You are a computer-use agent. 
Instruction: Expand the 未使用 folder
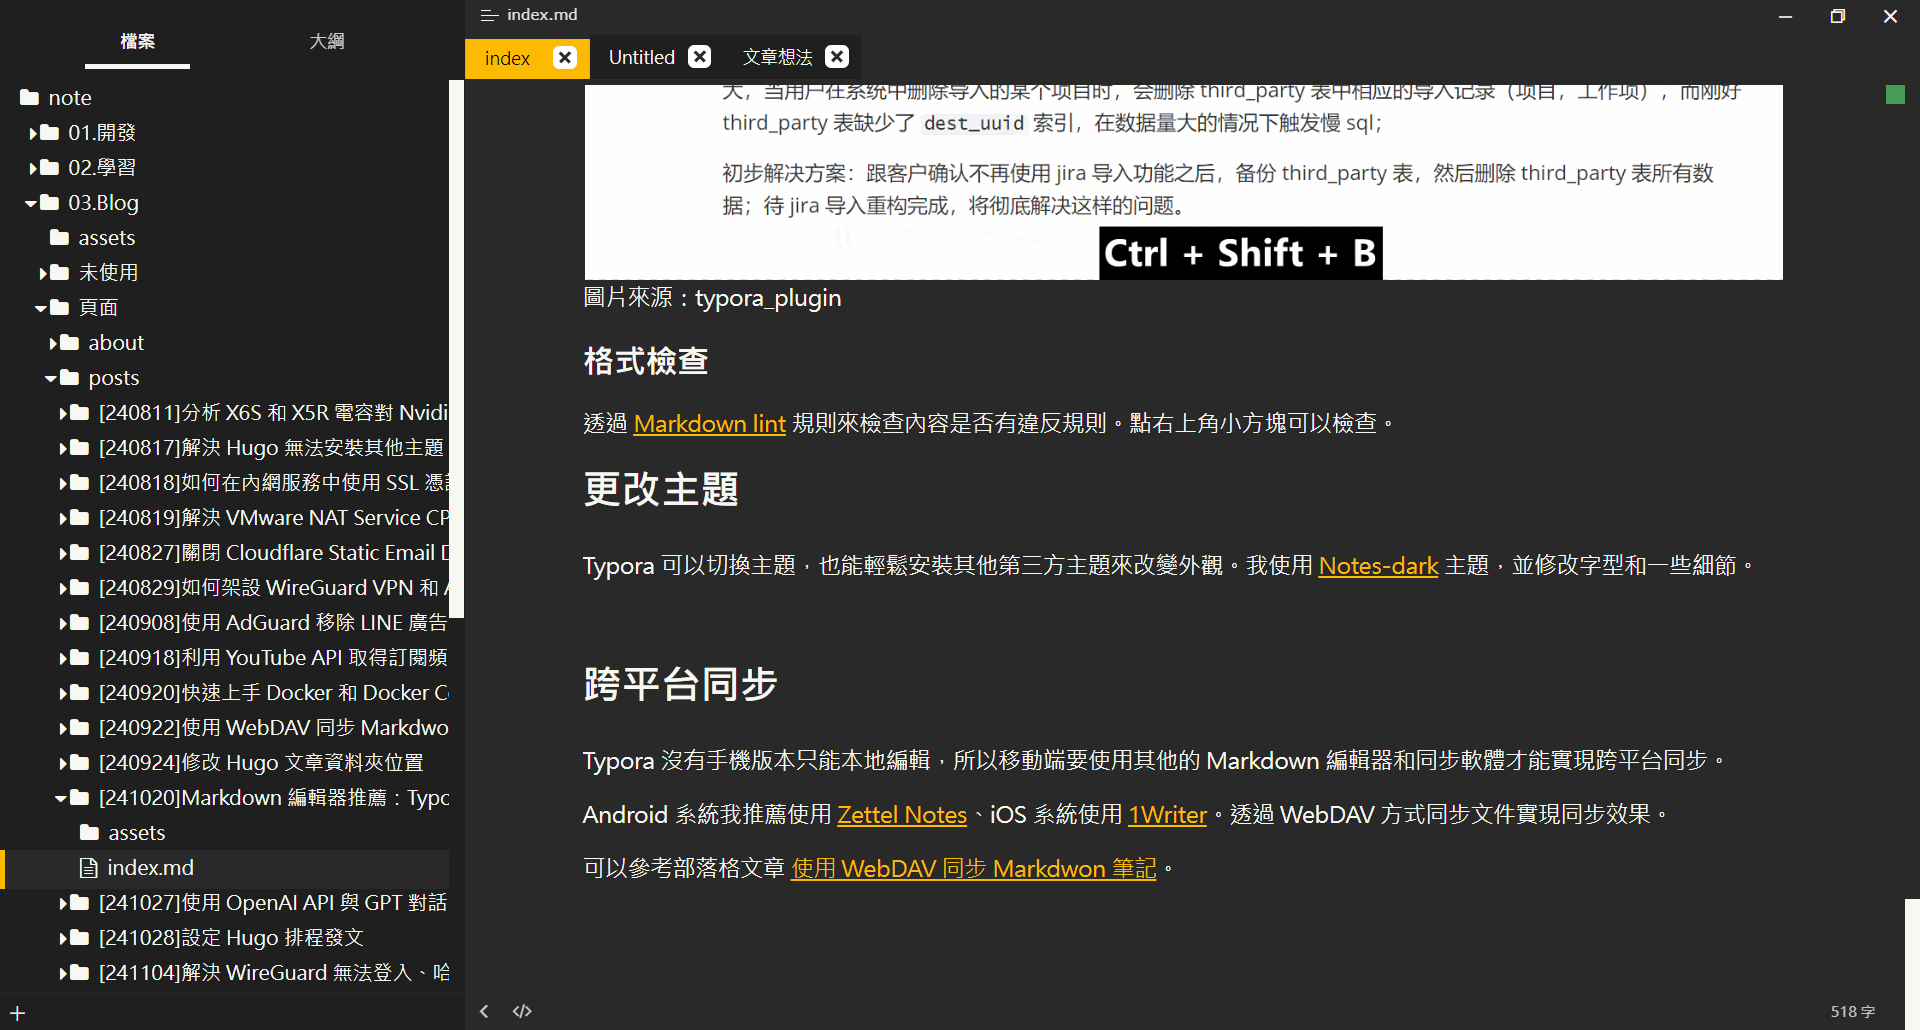44,272
